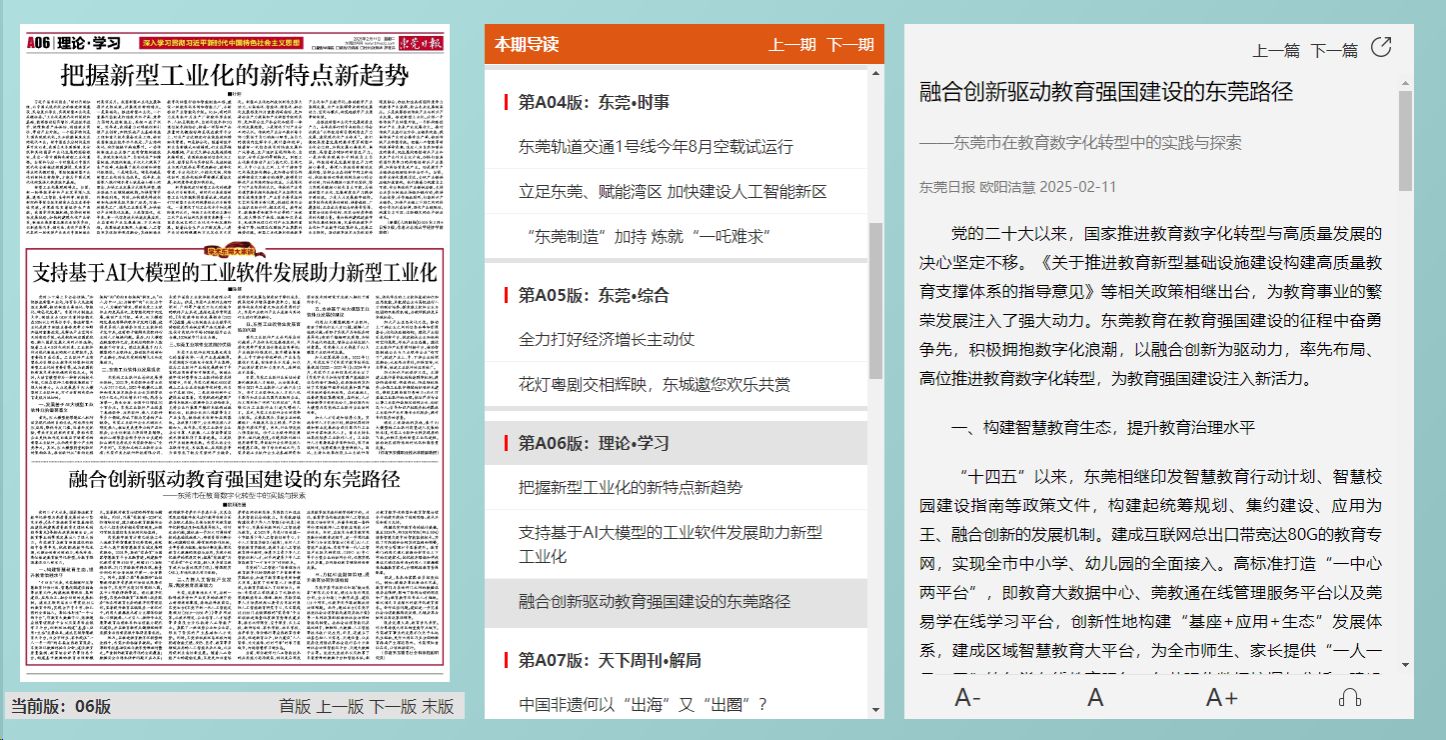Decrease font size with A- button
Viewport: 1446px width, 740px height.
click(x=967, y=698)
